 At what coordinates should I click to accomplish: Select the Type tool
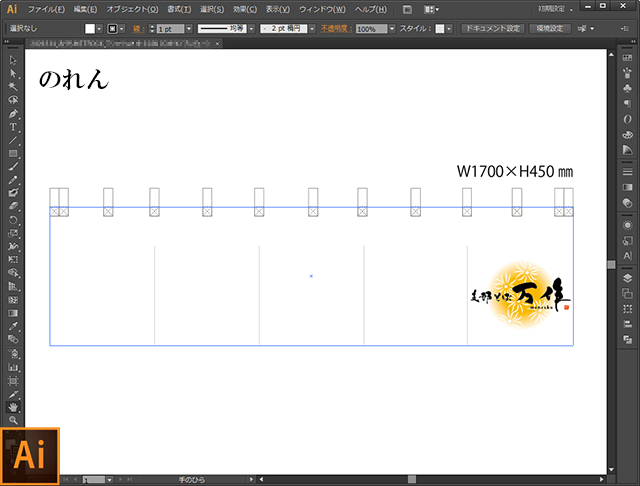pyautogui.click(x=13, y=126)
